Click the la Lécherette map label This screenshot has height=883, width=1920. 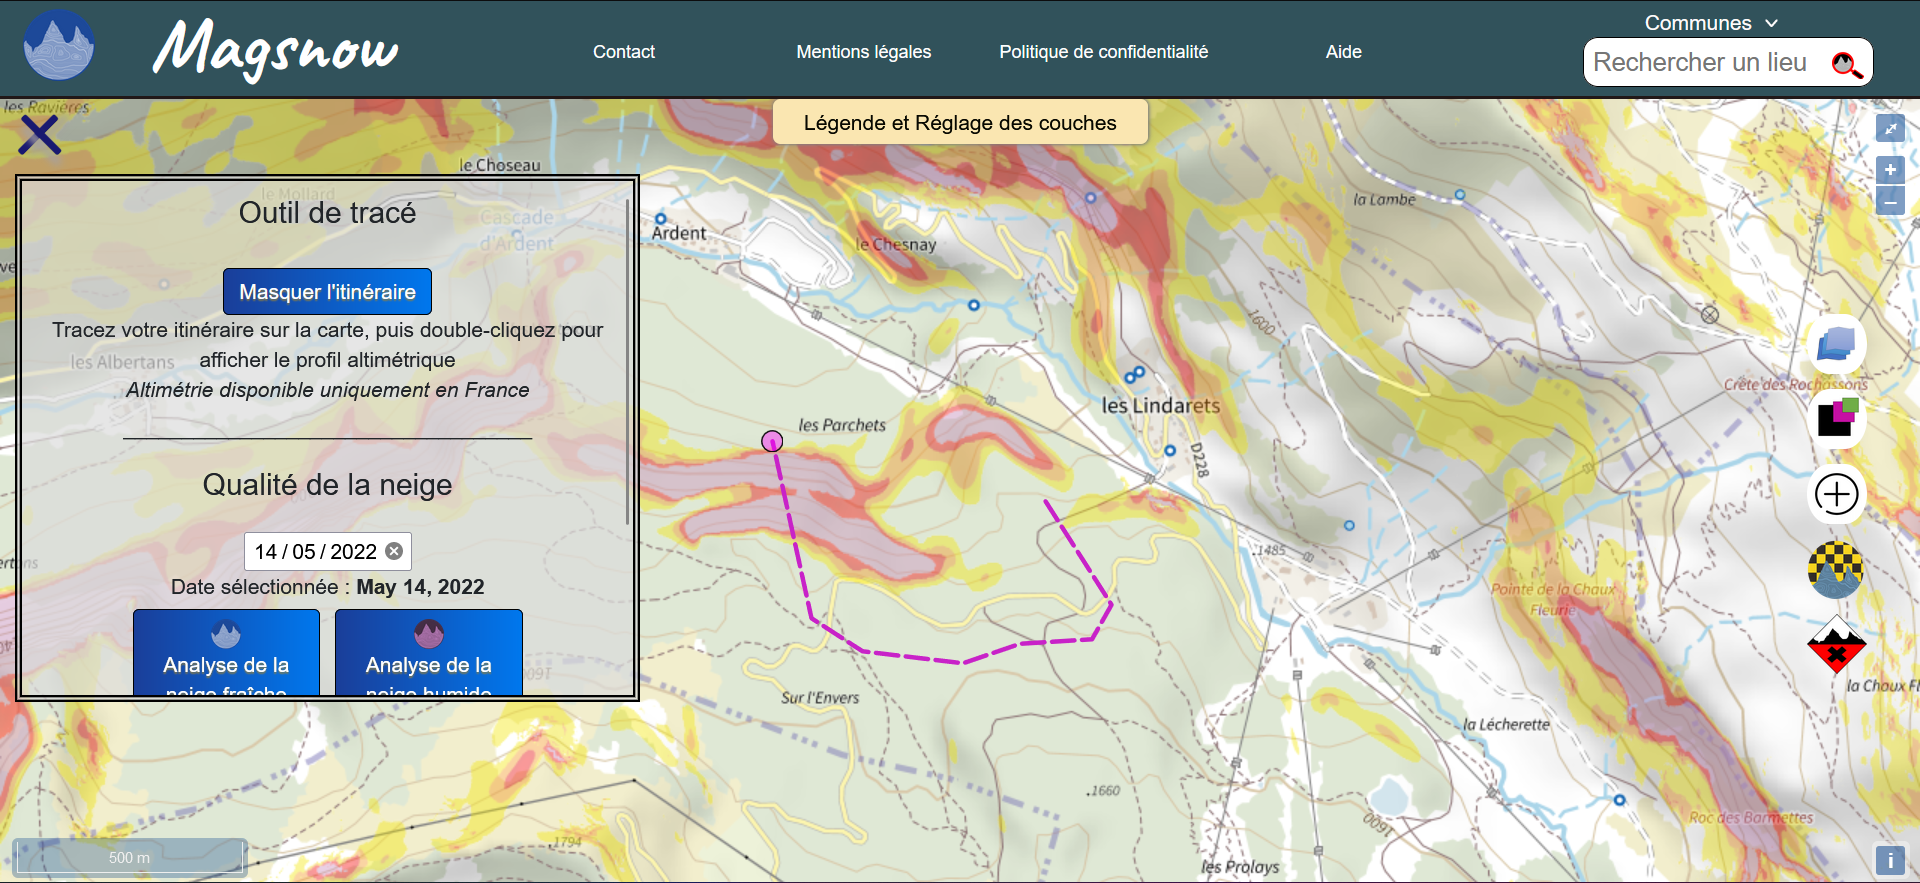click(x=1506, y=724)
